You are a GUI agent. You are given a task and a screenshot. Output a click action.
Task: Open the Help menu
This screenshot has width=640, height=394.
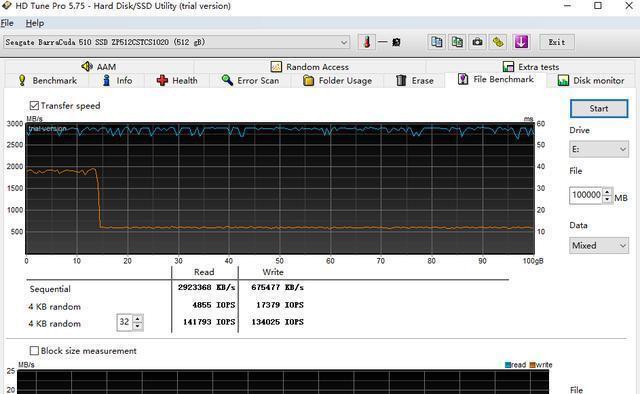point(35,23)
